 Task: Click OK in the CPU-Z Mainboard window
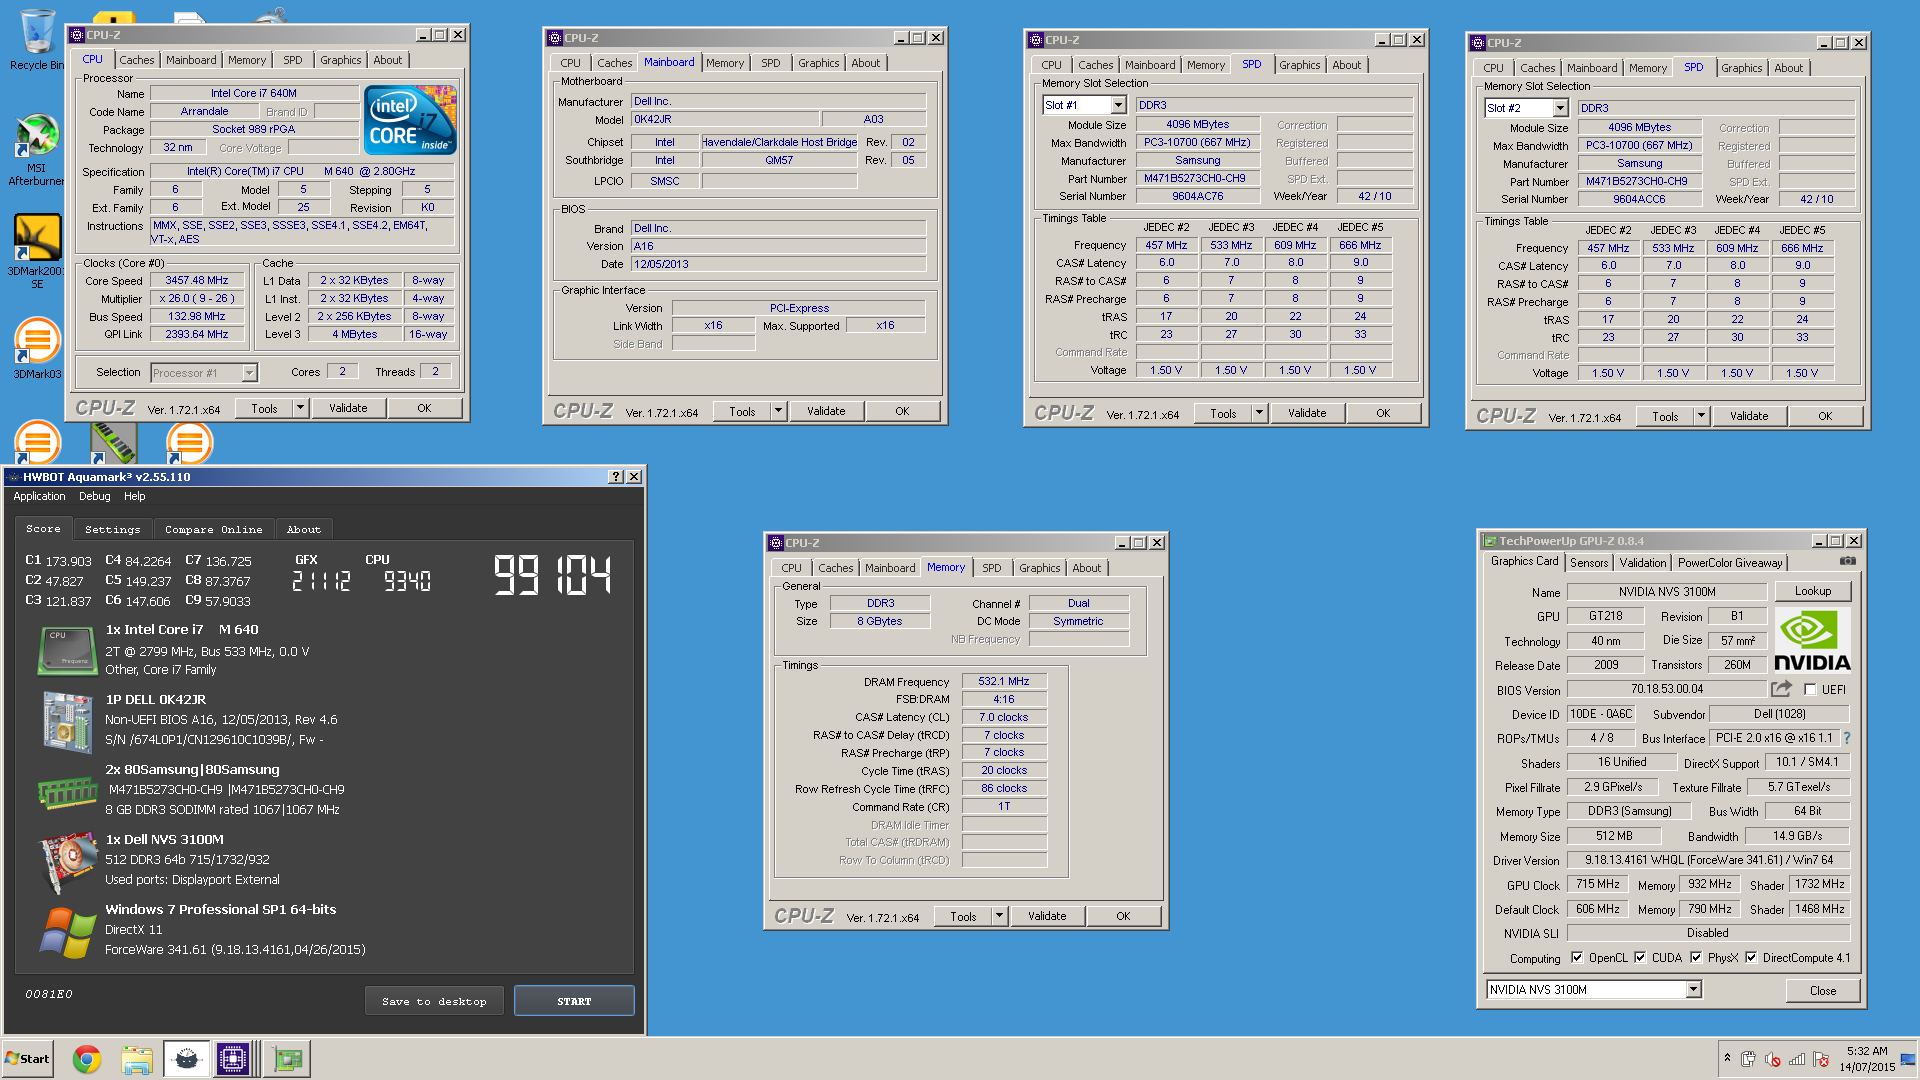pyautogui.click(x=902, y=411)
